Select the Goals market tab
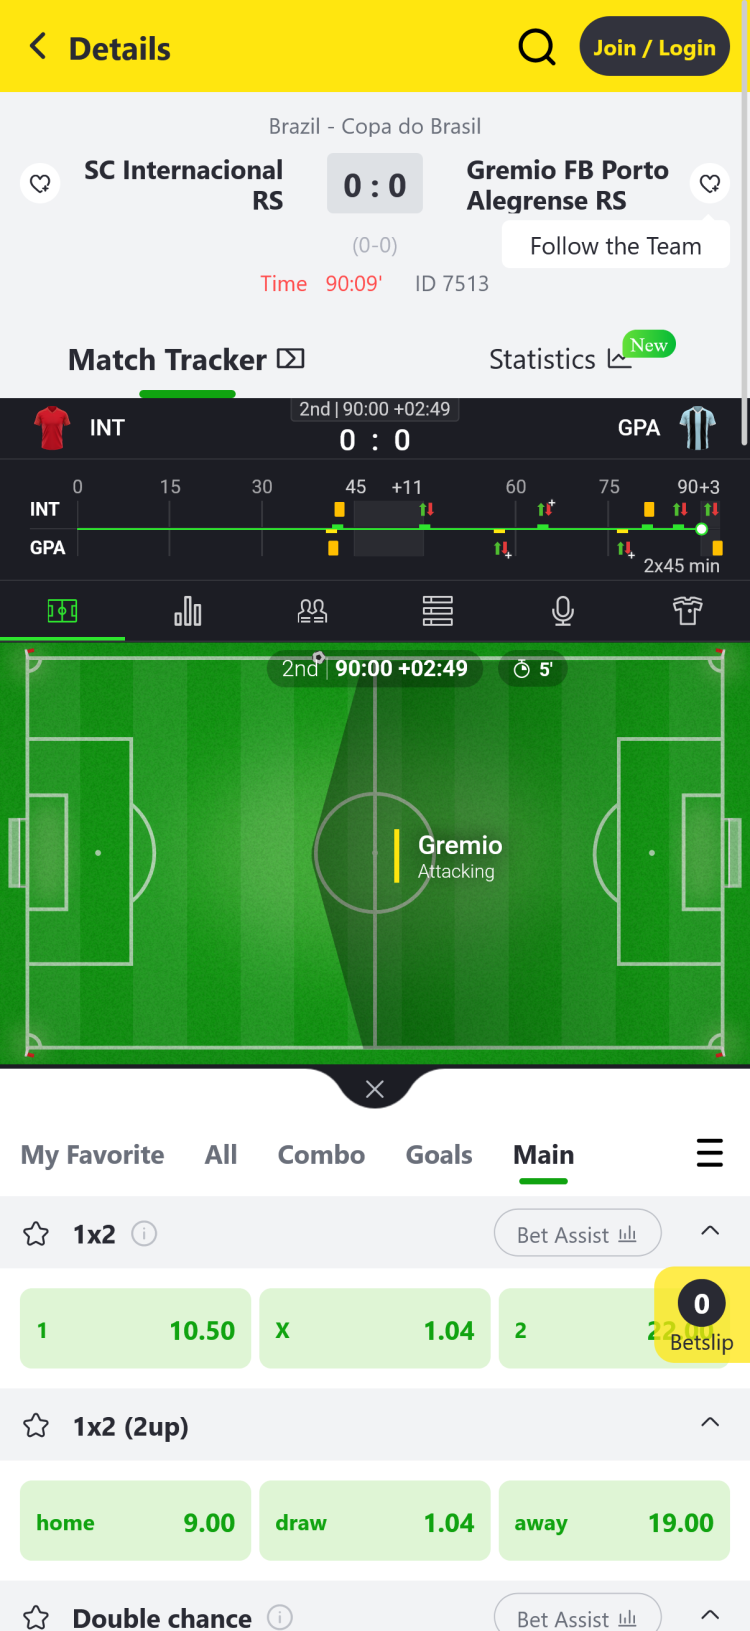This screenshot has width=750, height=1631. (439, 1155)
